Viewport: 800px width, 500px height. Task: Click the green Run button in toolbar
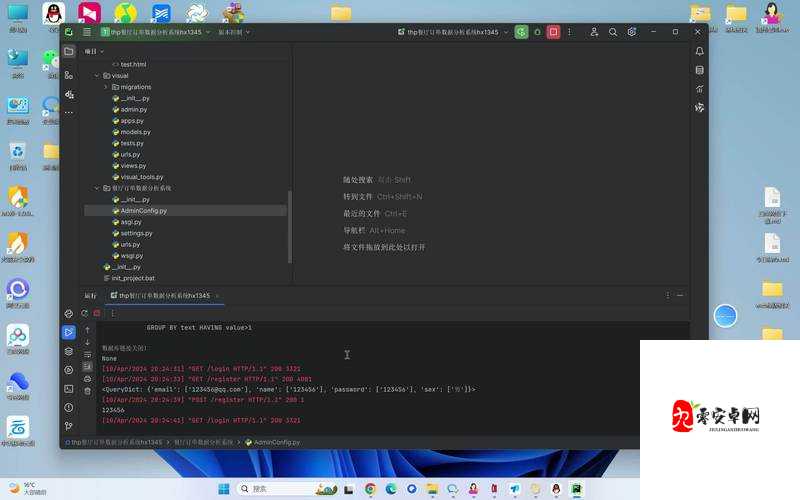click(x=521, y=32)
